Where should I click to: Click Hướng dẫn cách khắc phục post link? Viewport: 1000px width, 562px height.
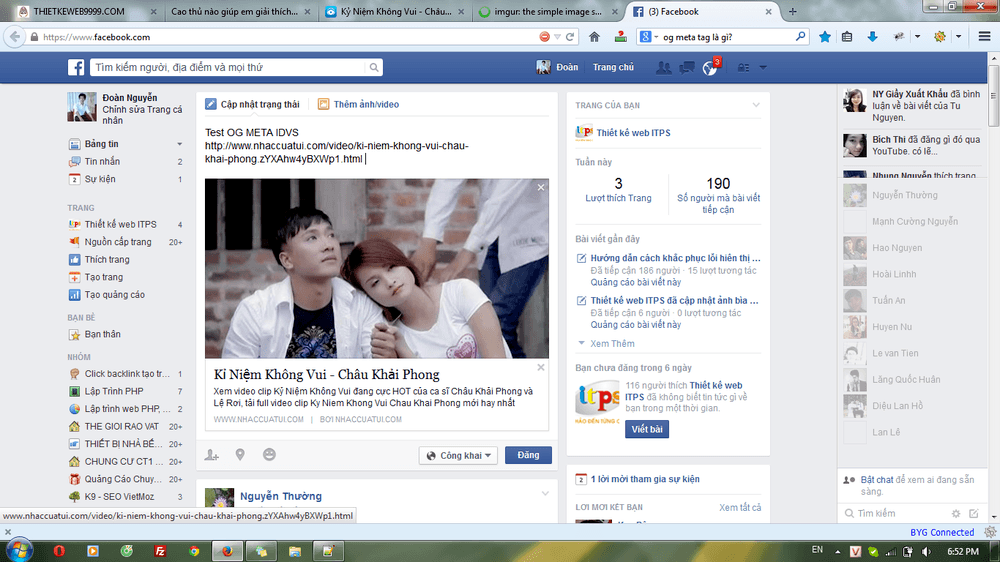[675, 258]
